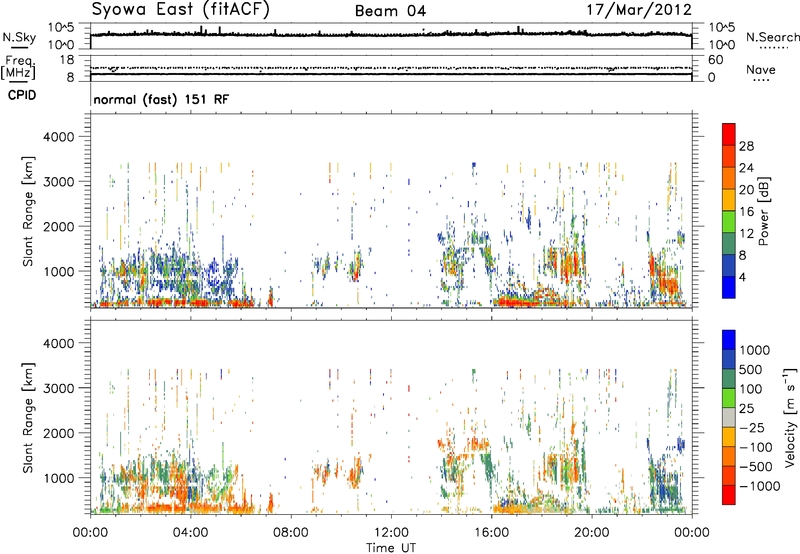Click the 'Nave' legend label

pyautogui.click(x=761, y=69)
